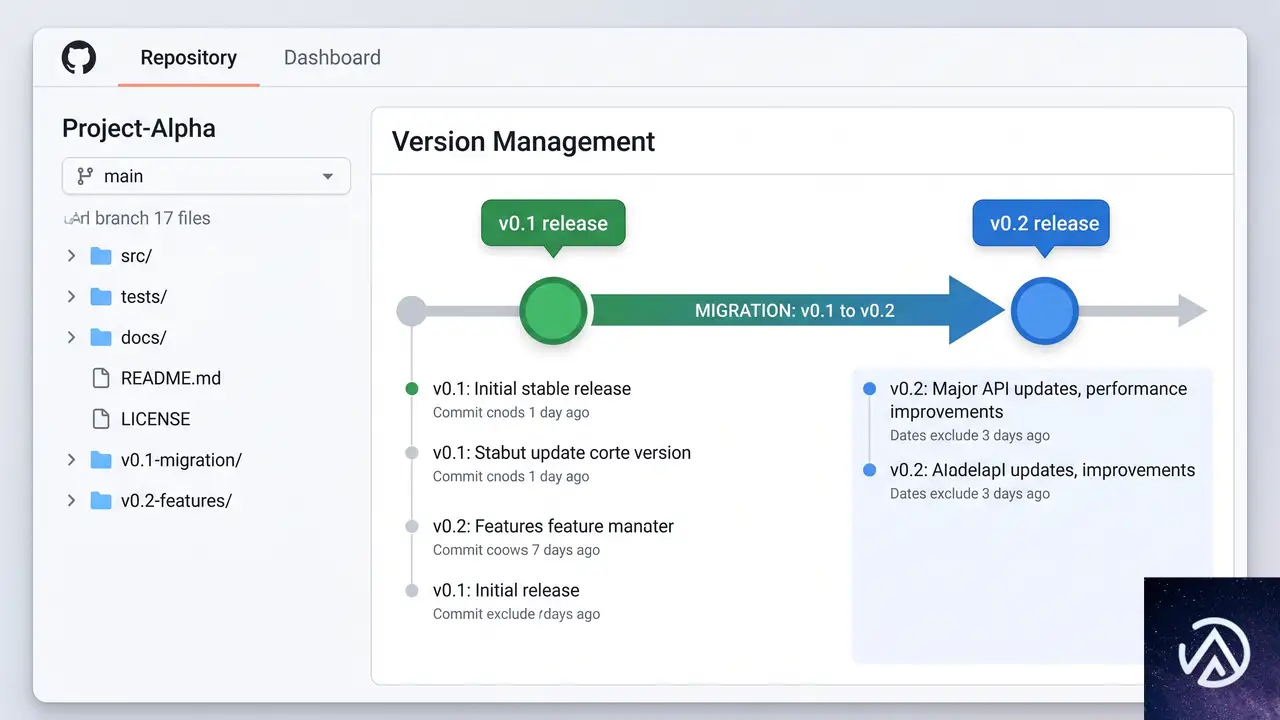The image size is (1280, 720).
Task: Click the MIGRATION: v0.1 to v0.2 arrow
Action: [797, 310]
